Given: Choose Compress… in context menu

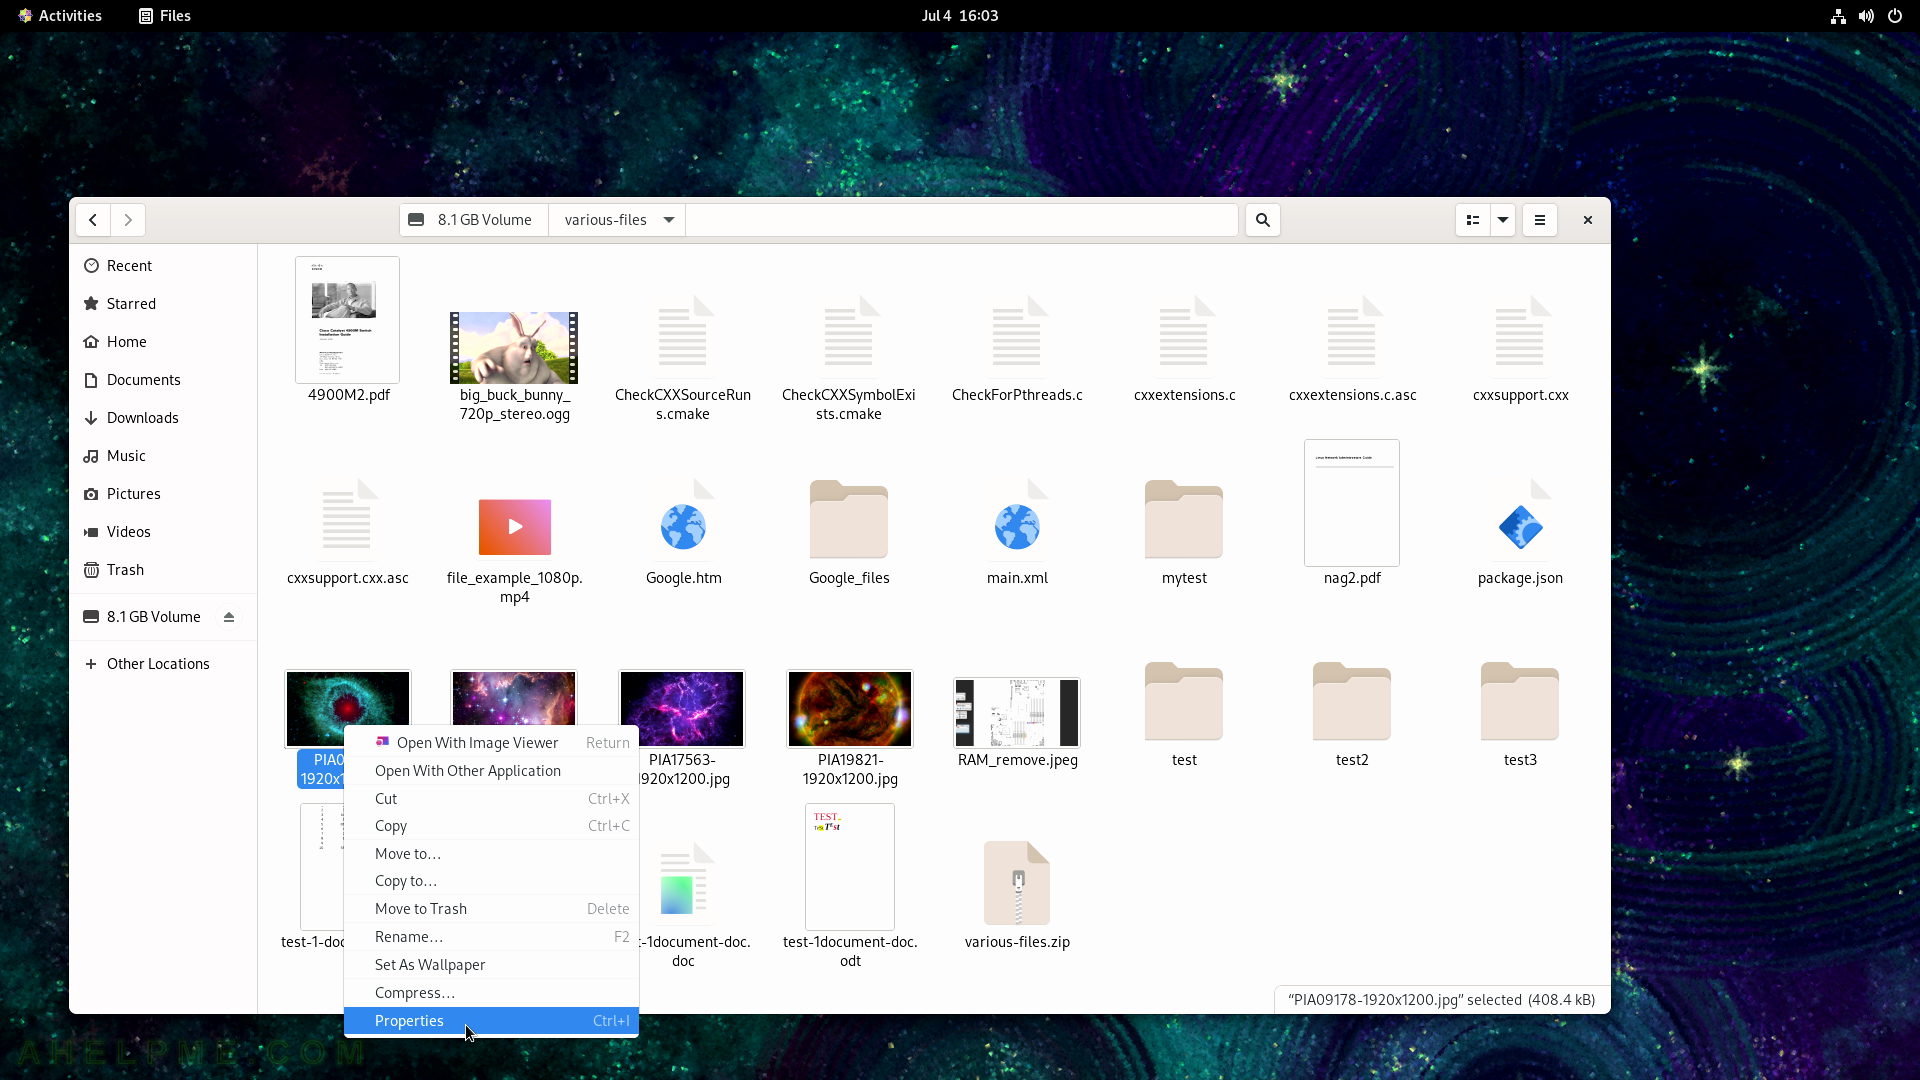Looking at the screenshot, I should (491, 993).
